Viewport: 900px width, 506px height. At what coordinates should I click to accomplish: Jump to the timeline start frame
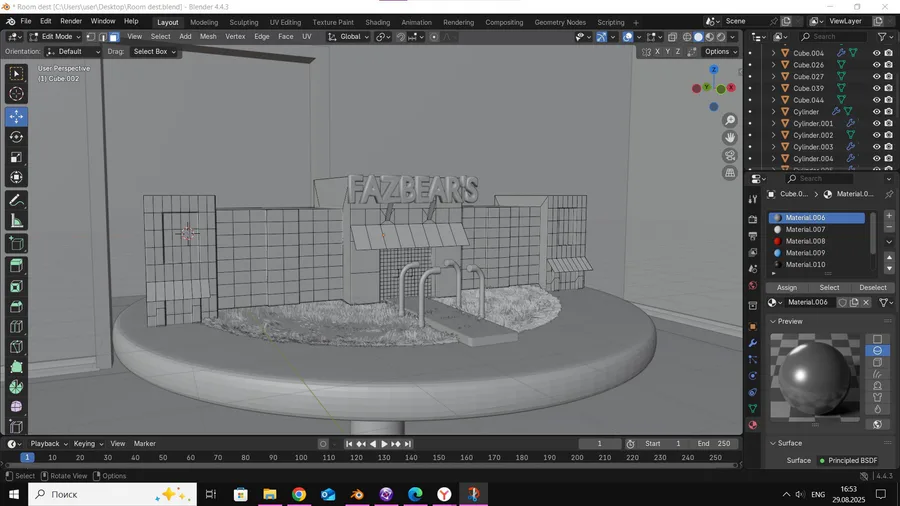point(348,444)
